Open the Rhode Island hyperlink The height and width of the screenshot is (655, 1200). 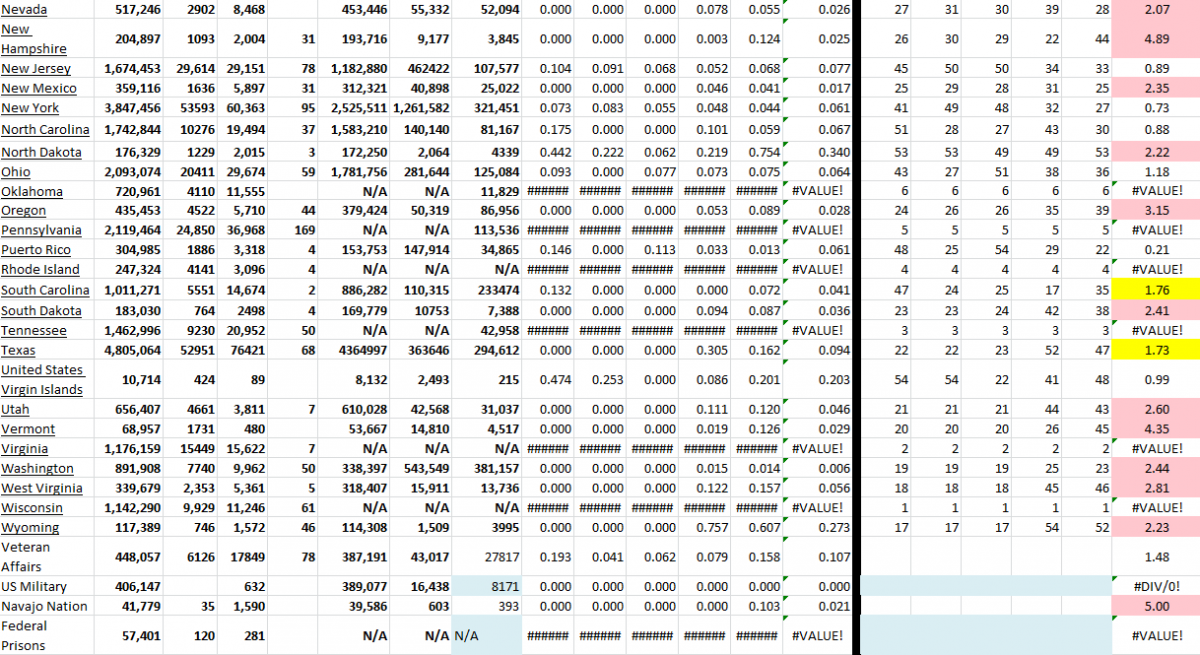(x=40, y=269)
